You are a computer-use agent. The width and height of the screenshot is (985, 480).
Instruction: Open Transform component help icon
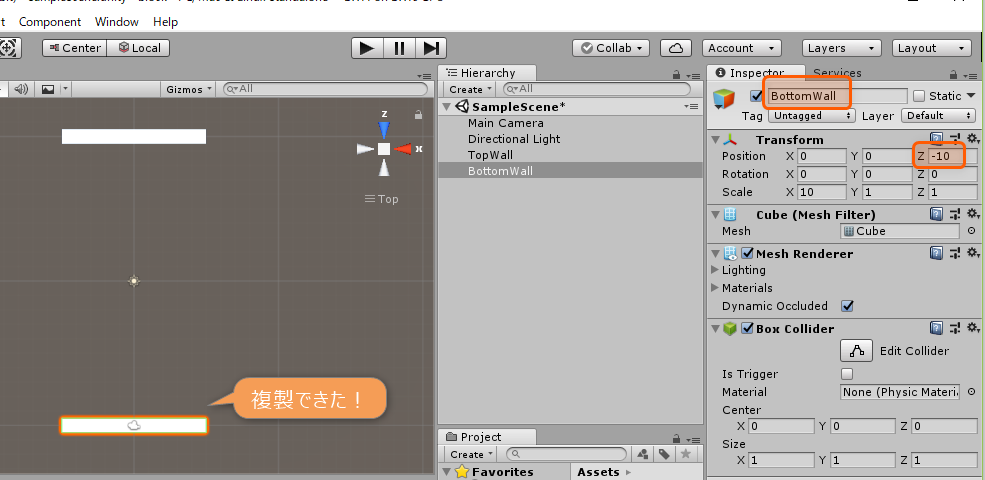(x=936, y=139)
